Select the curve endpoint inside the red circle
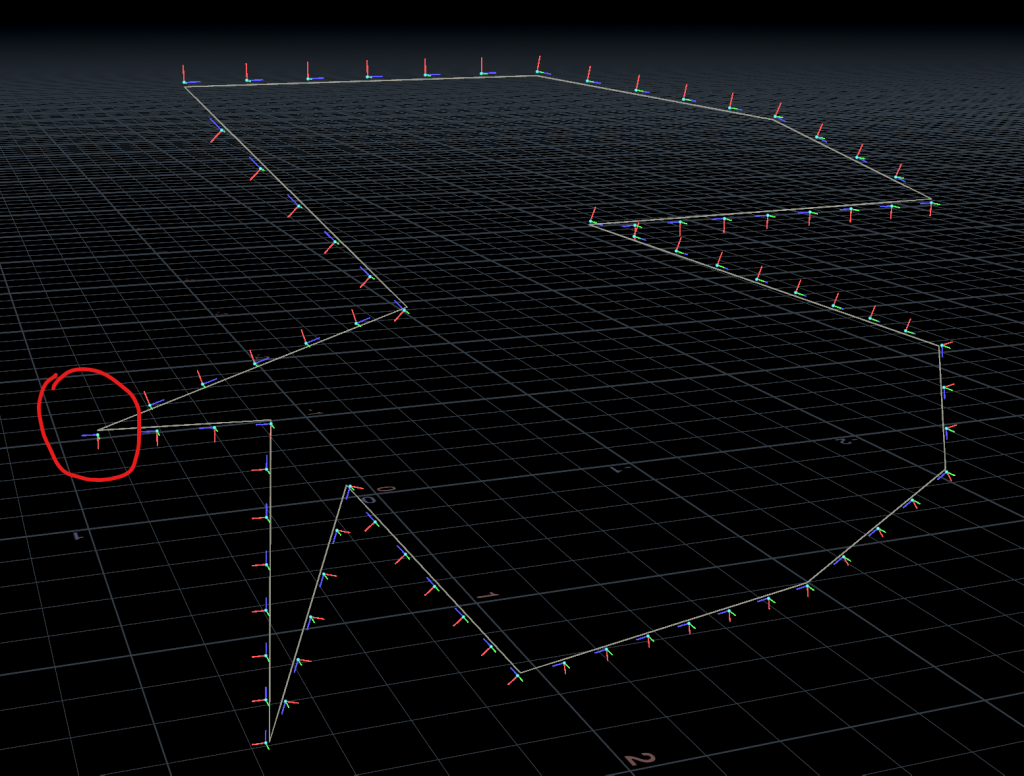 pyautogui.click(x=98, y=431)
